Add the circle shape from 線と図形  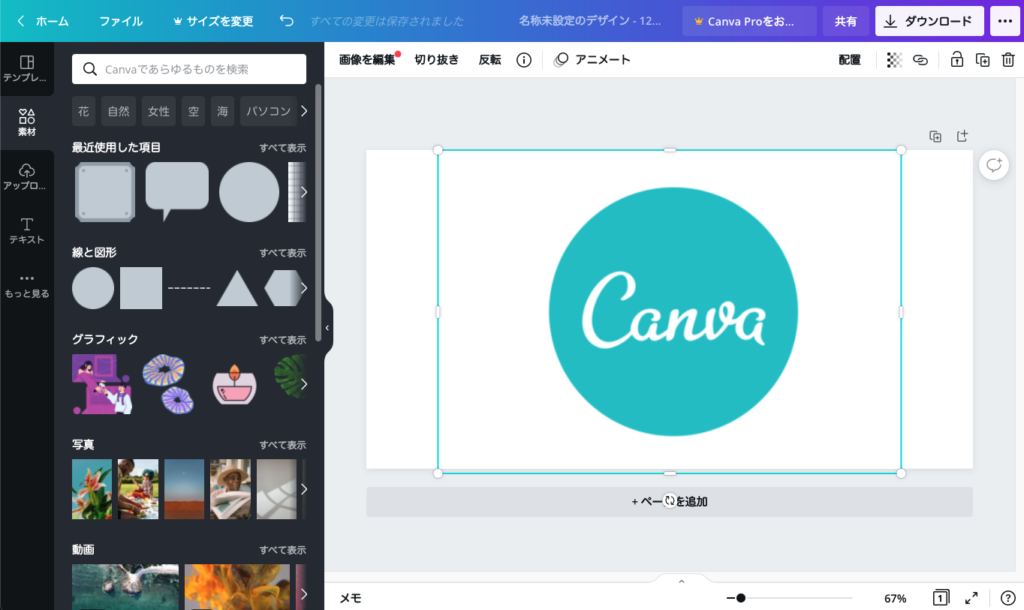[x=93, y=288]
